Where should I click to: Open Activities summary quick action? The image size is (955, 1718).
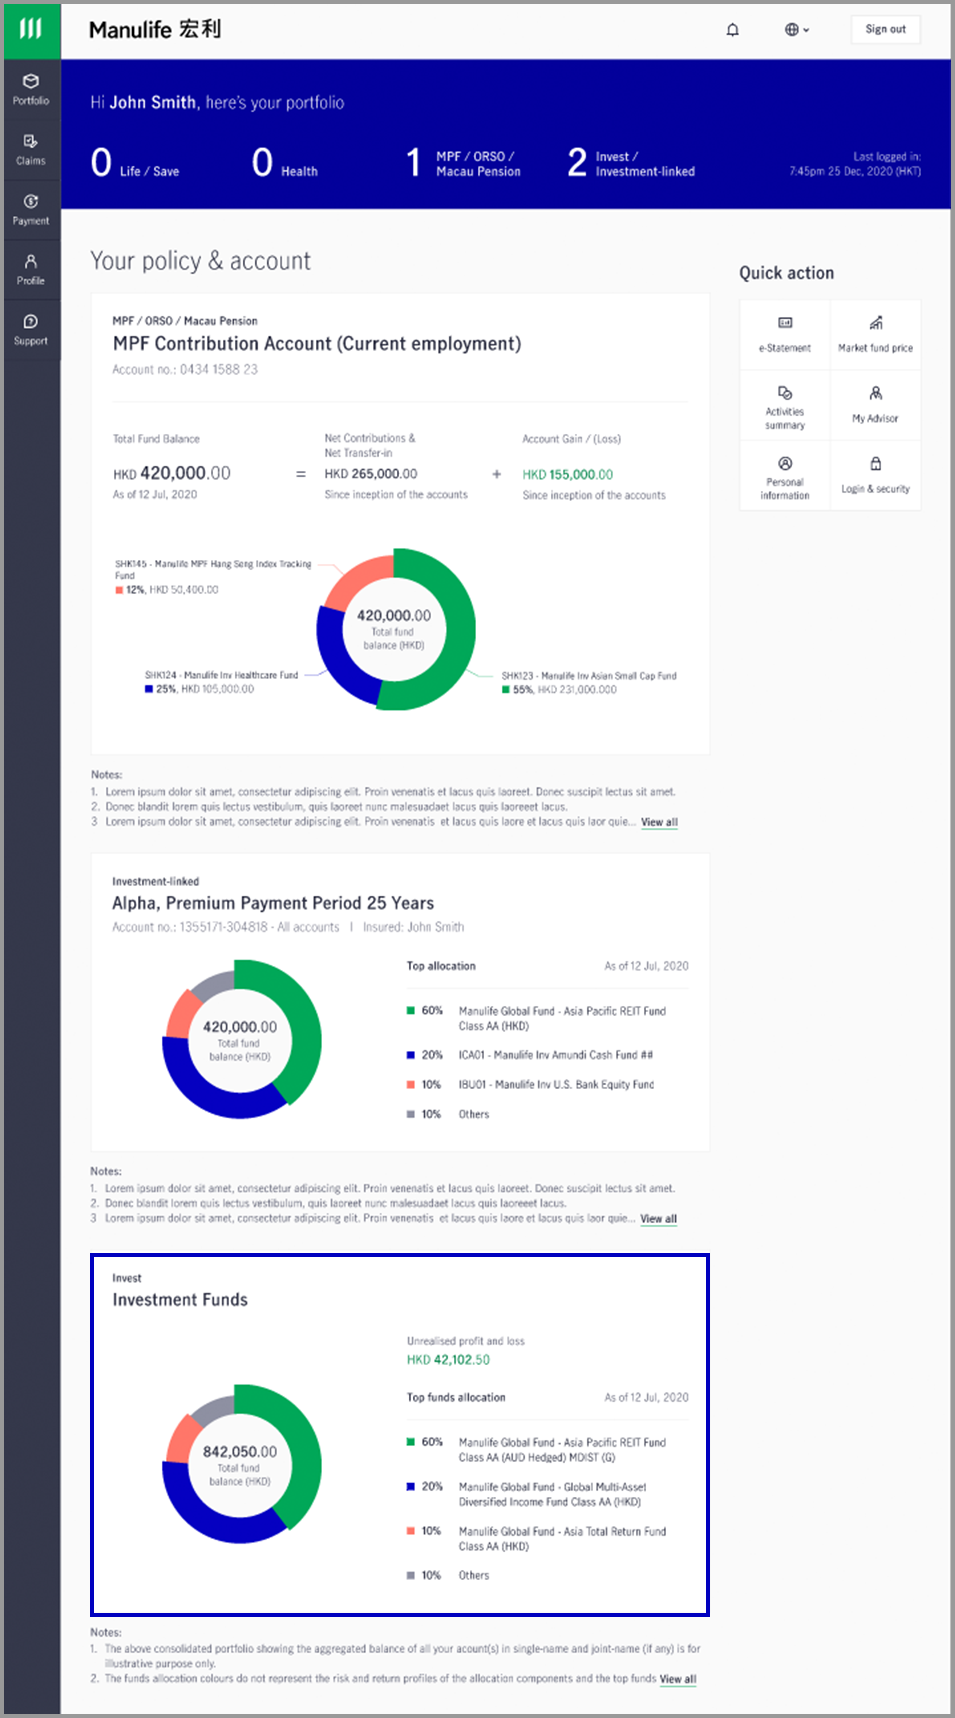point(785,406)
